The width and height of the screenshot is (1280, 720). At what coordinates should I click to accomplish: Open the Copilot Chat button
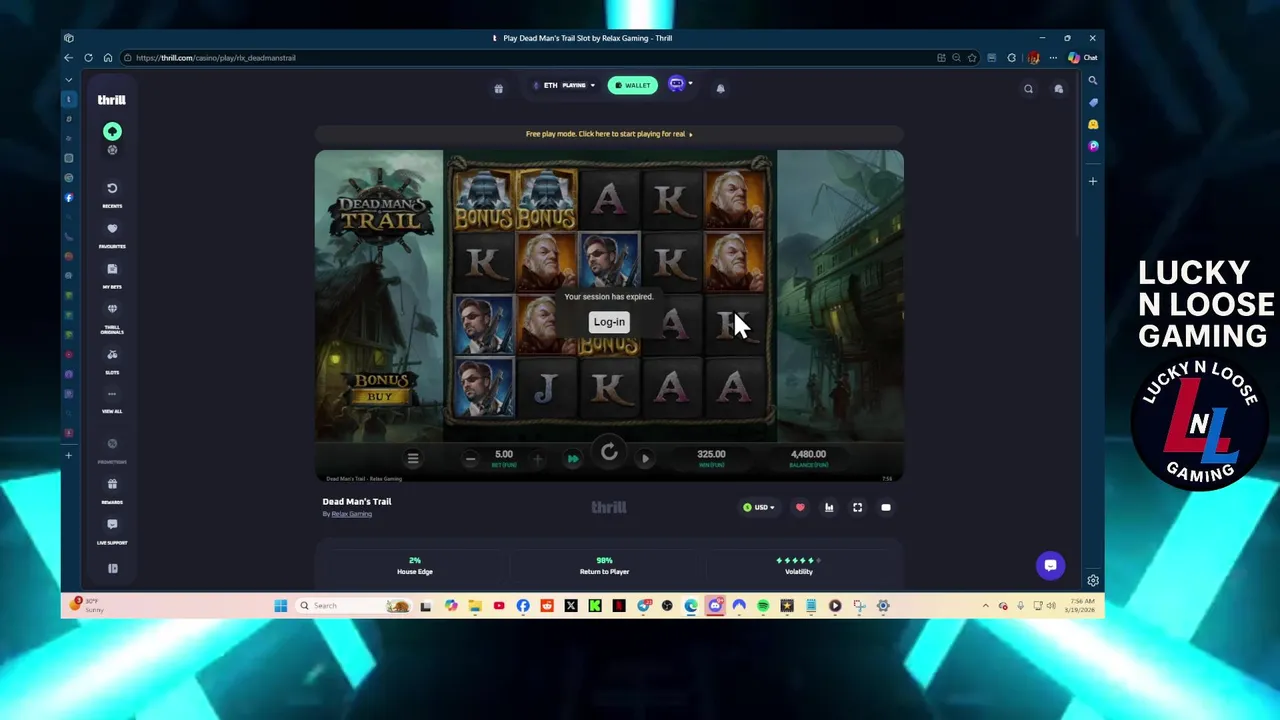(1083, 58)
